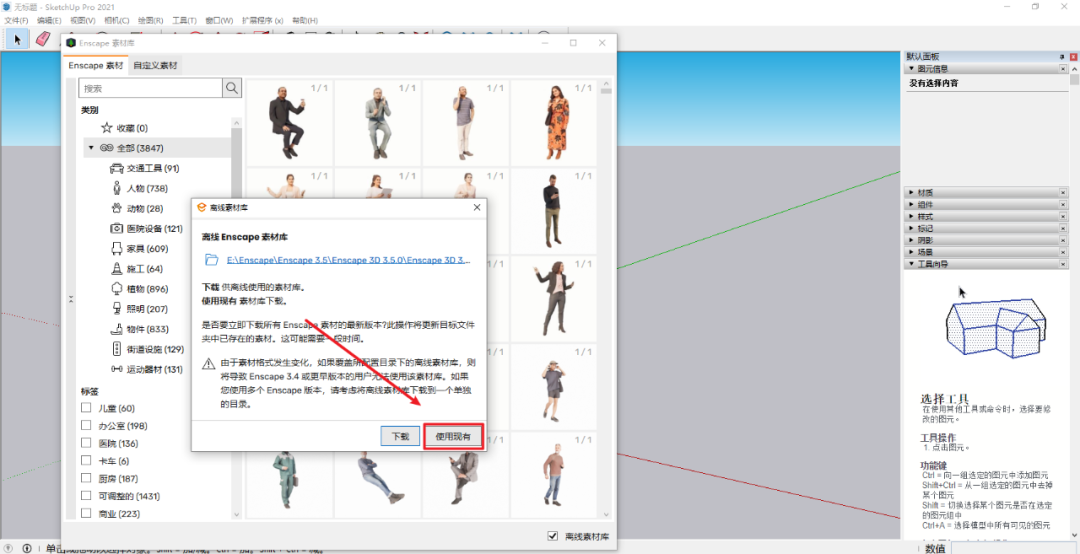This screenshot has width=1080, height=554.
Task: Select the 人物 (738) people category
Action: click(x=146, y=188)
